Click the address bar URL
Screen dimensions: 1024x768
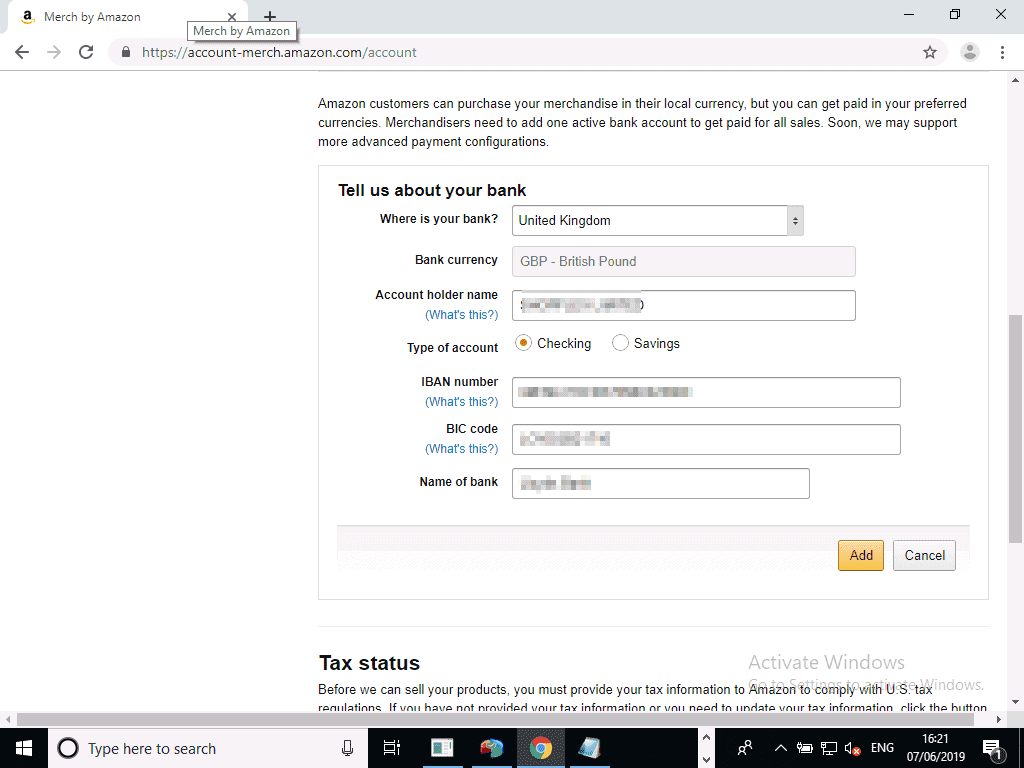click(279, 52)
